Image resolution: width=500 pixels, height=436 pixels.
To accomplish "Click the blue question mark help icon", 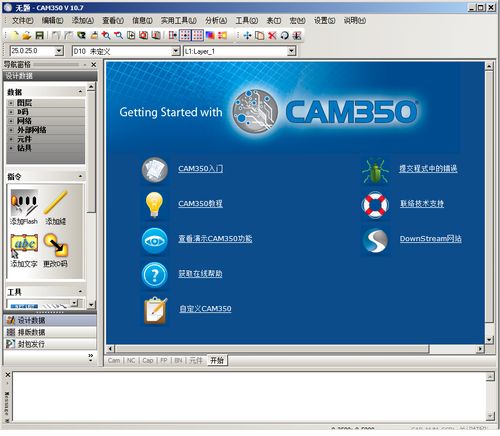I will point(154,275).
